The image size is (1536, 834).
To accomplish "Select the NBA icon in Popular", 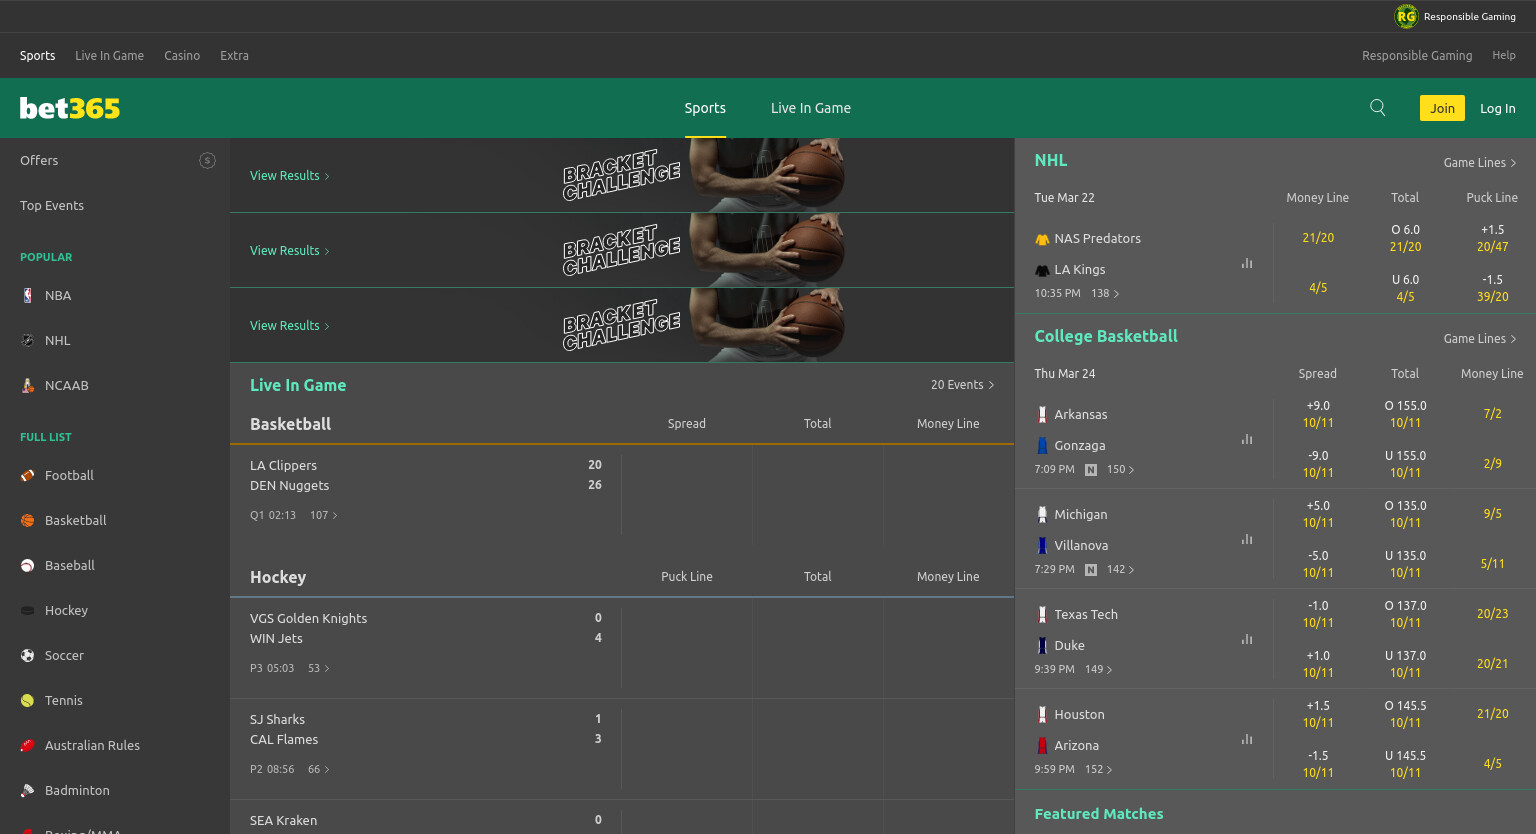I will point(27,295).
